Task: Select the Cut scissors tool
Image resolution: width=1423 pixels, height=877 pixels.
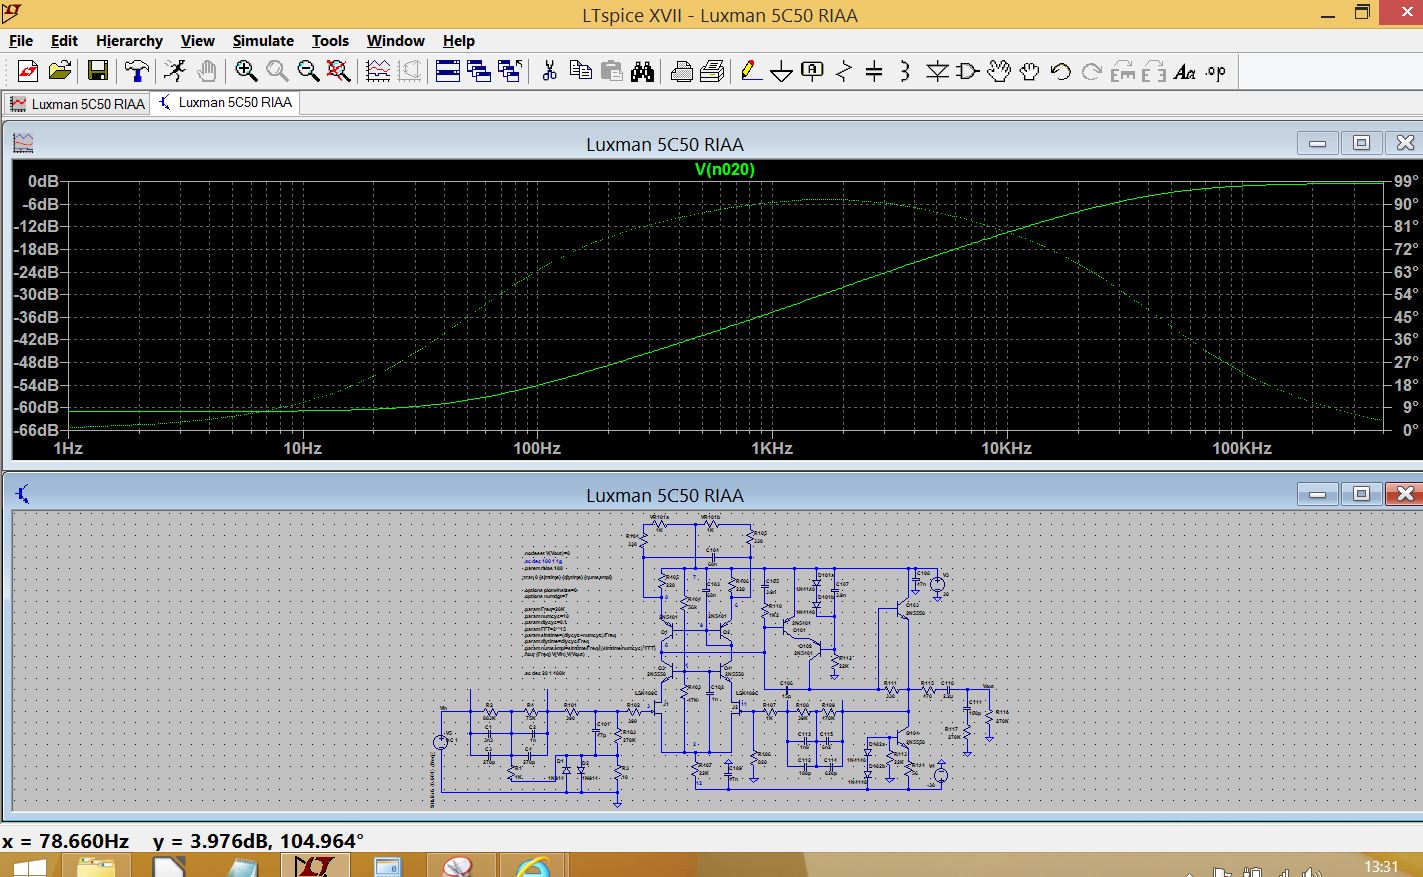Action: [549, 71]
